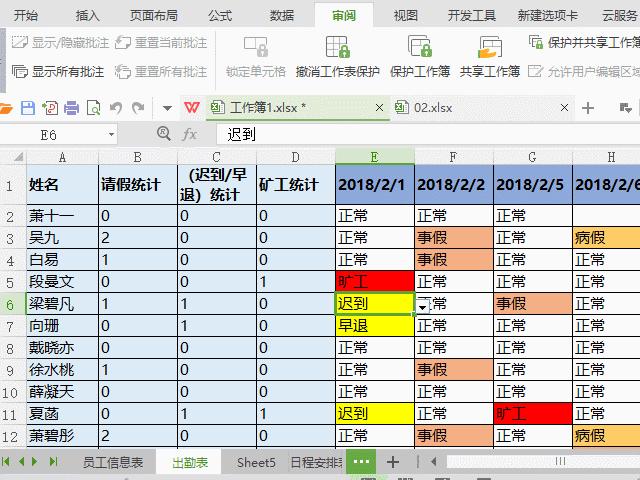The height and width of the screenshot is (480, 640).
Task: Open a file with the folder icon
Action: (x=6, y=108)
